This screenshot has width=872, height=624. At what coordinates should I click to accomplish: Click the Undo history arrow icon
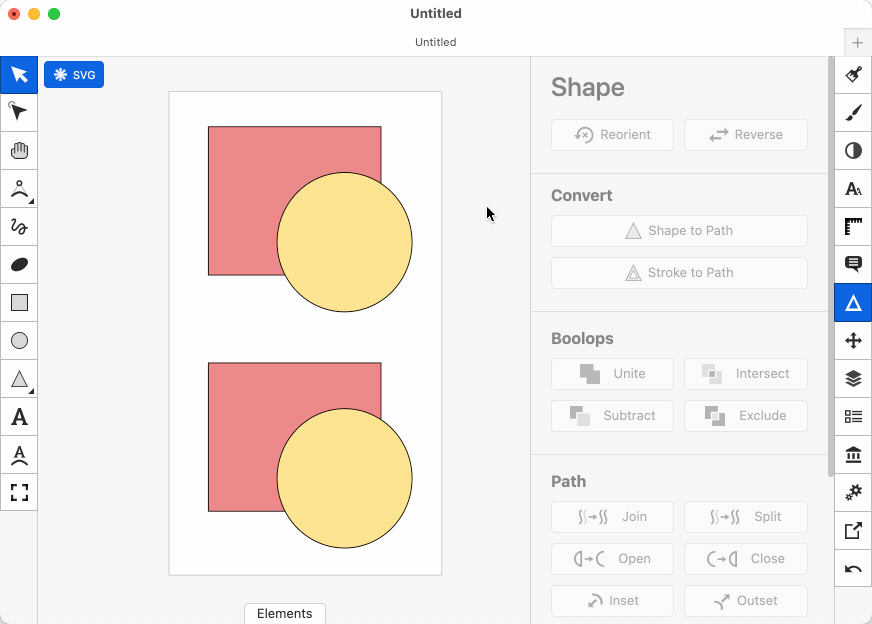pyautogui.click(x=853, y=569)
